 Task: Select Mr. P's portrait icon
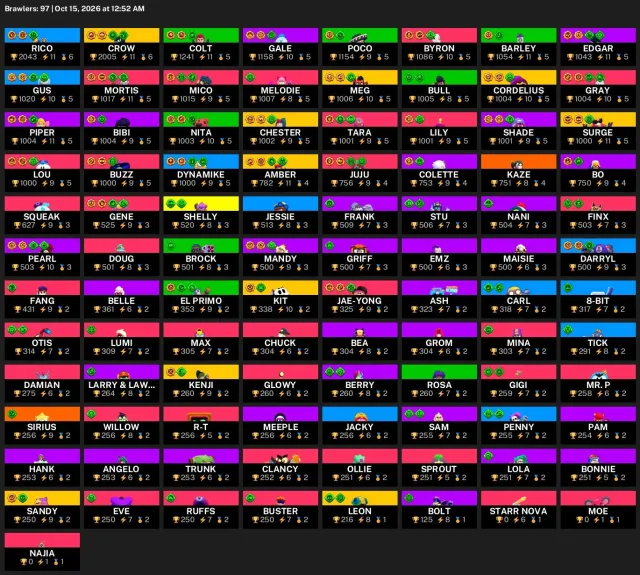(600, 375)
